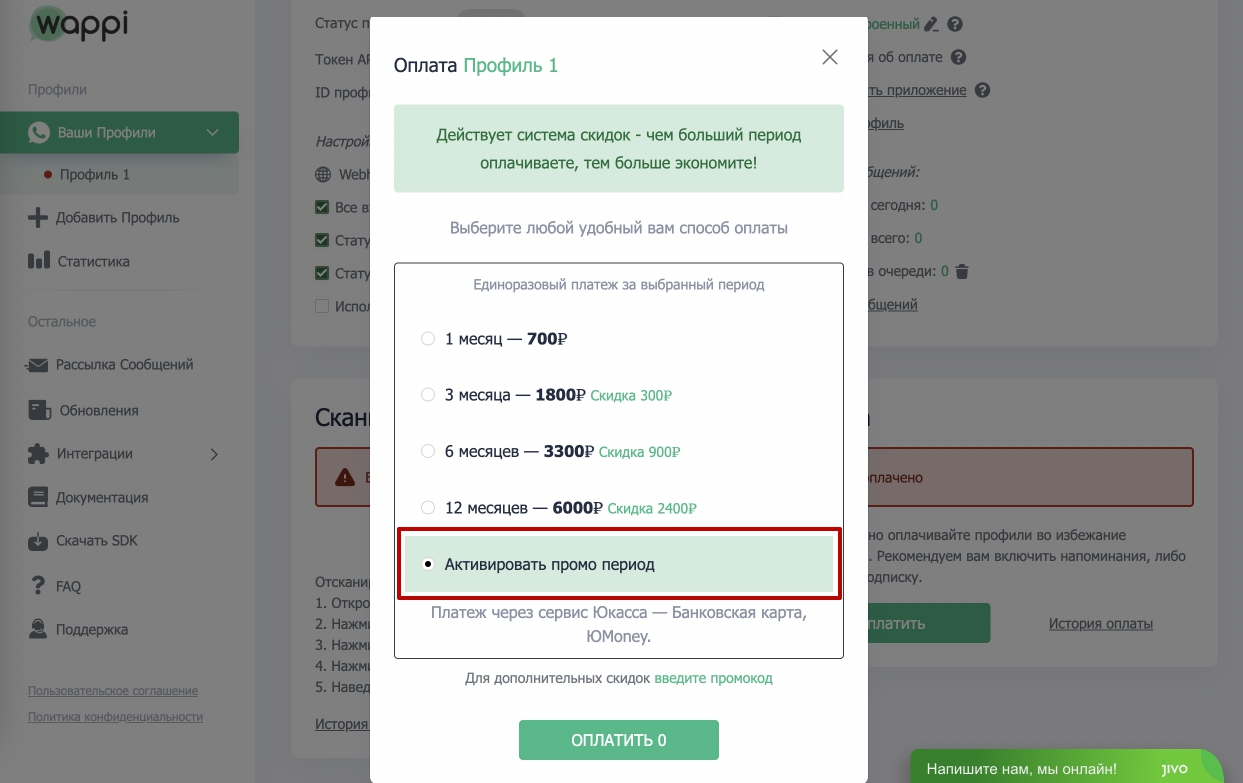This screenshot has width=1243, height=783.
Task: Expand the Интеграции submenu arrow
Action: [x=214, y=454]
